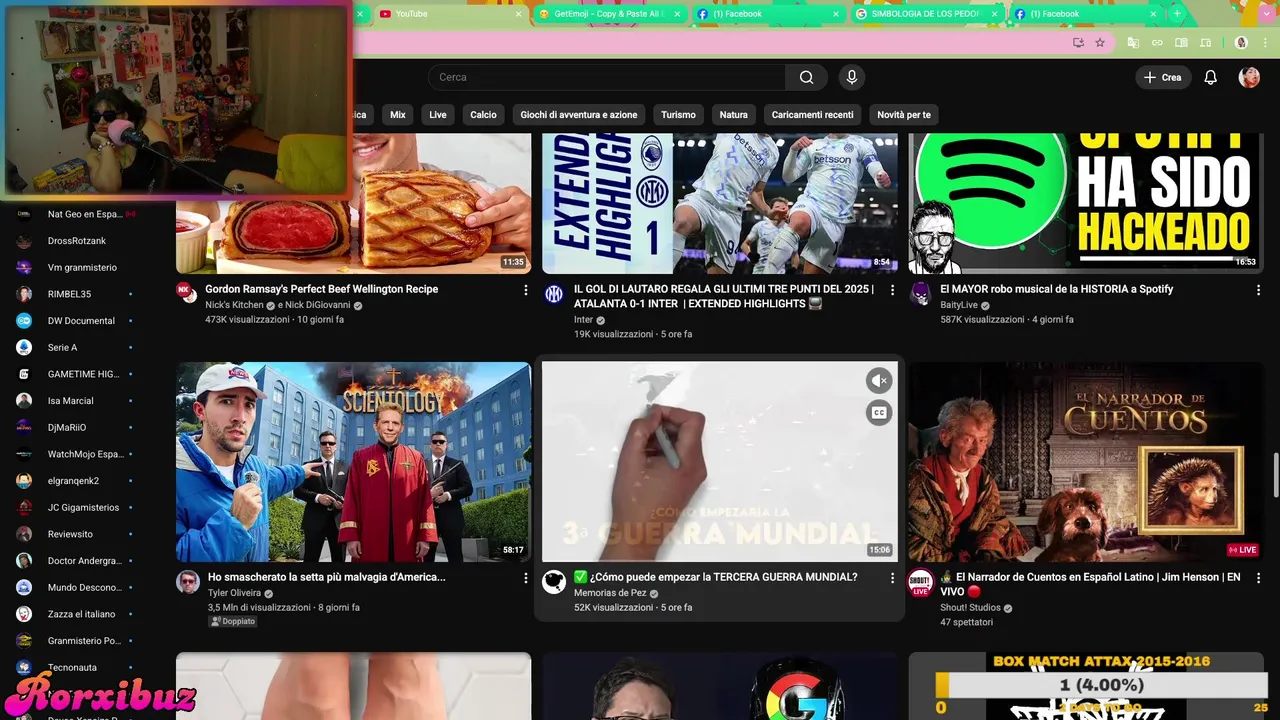Go to the BaityLive channel name link
The height and width of the screenshot is (720, 1280).
959,305
